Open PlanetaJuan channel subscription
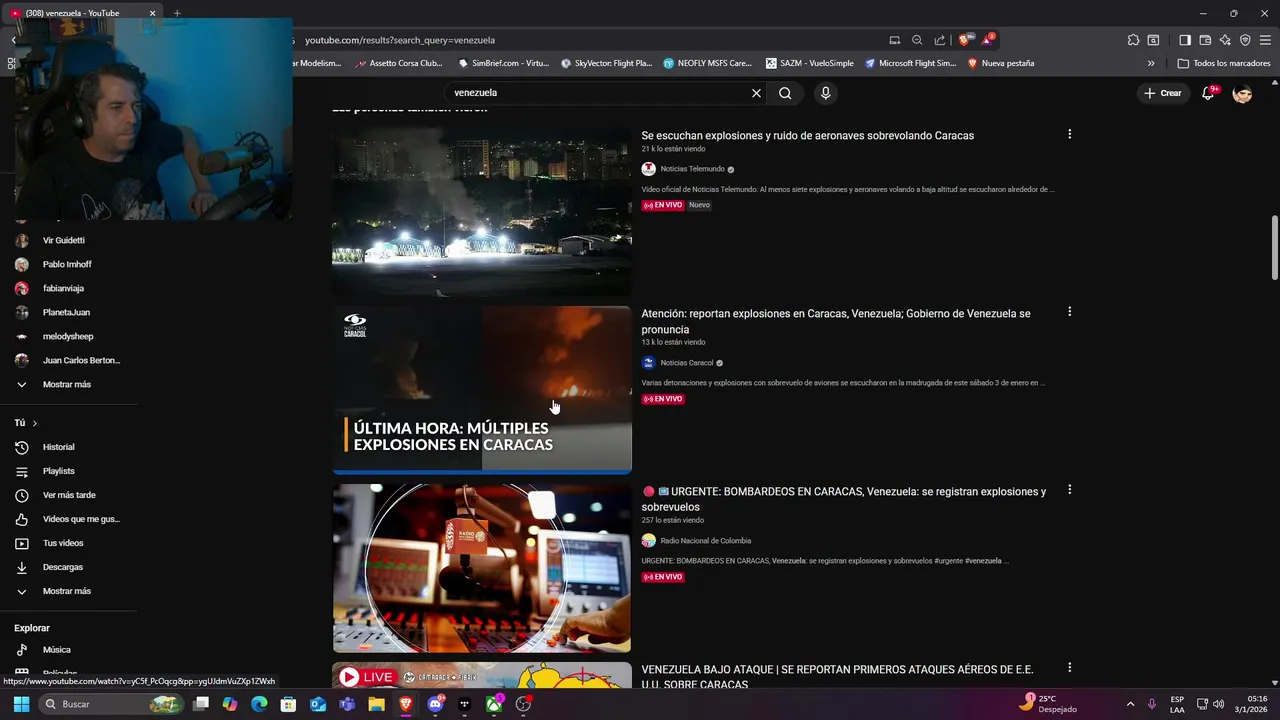The width and height of the screenshot is (1280, 720). (68, 312)
